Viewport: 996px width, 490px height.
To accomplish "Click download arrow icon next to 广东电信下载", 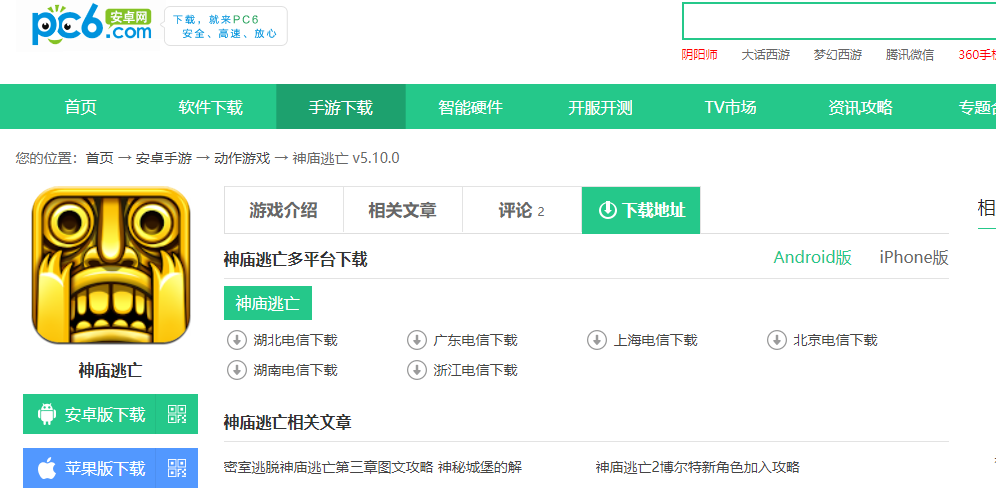I will point(417,340).
